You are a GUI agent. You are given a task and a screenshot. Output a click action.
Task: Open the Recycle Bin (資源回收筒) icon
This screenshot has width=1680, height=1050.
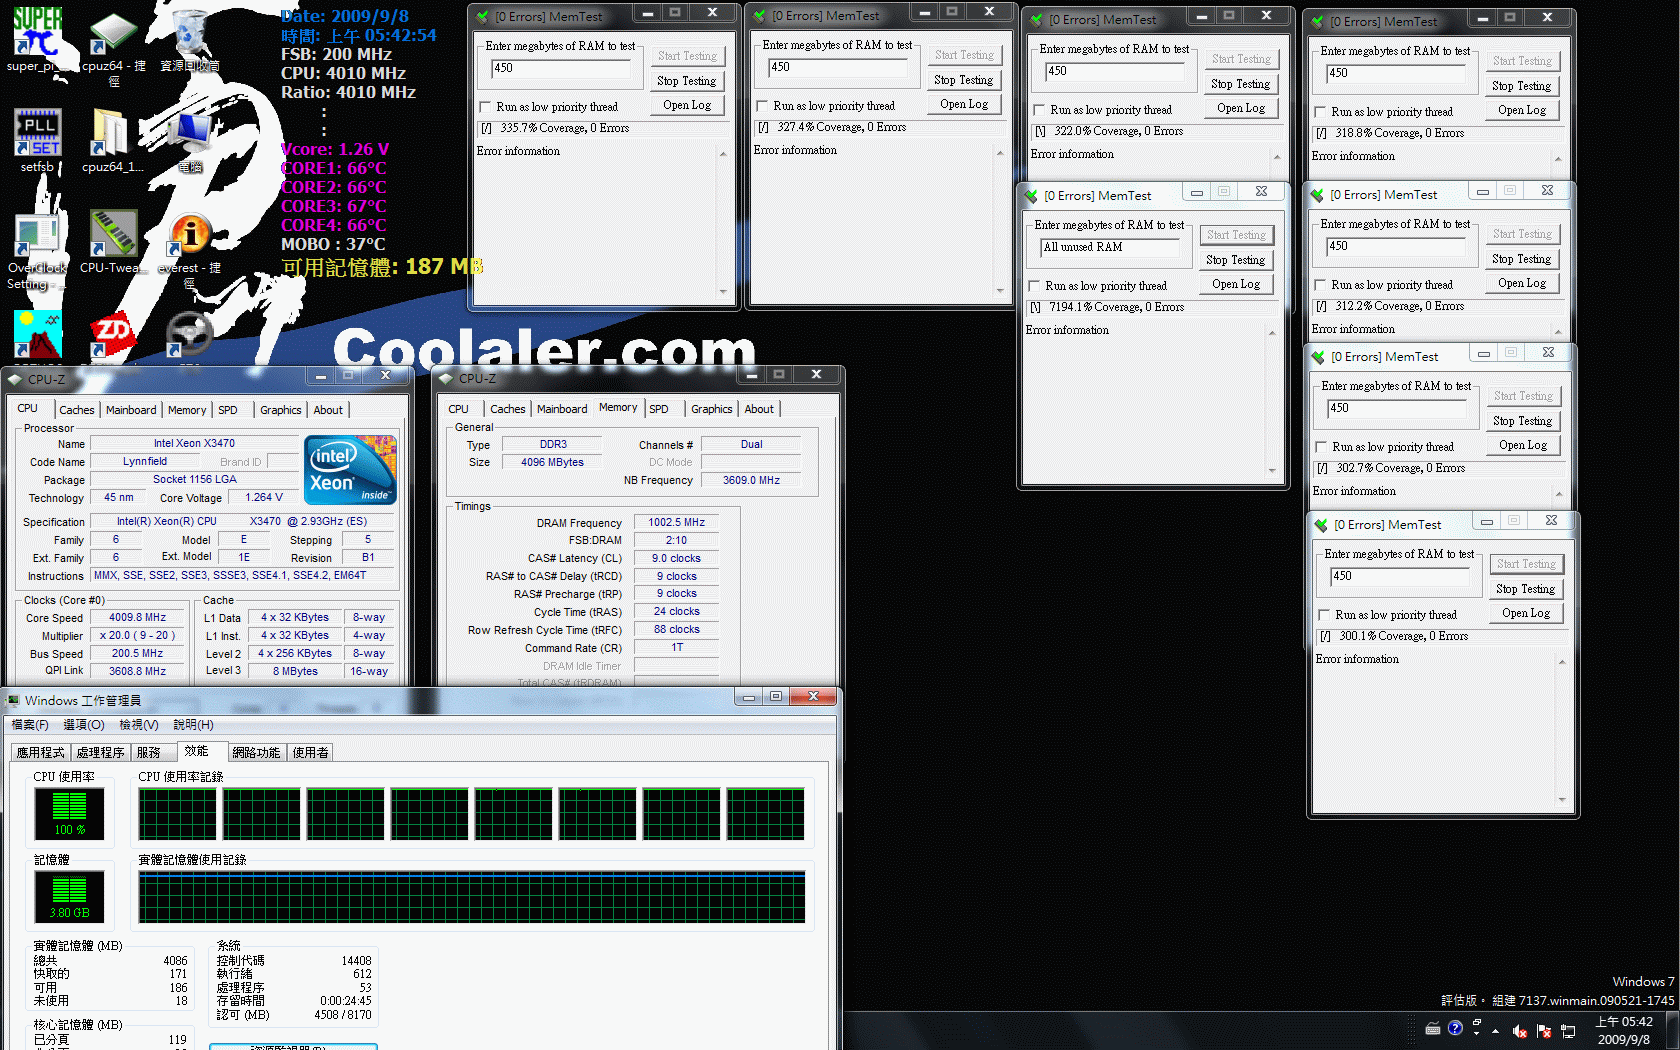189,32
